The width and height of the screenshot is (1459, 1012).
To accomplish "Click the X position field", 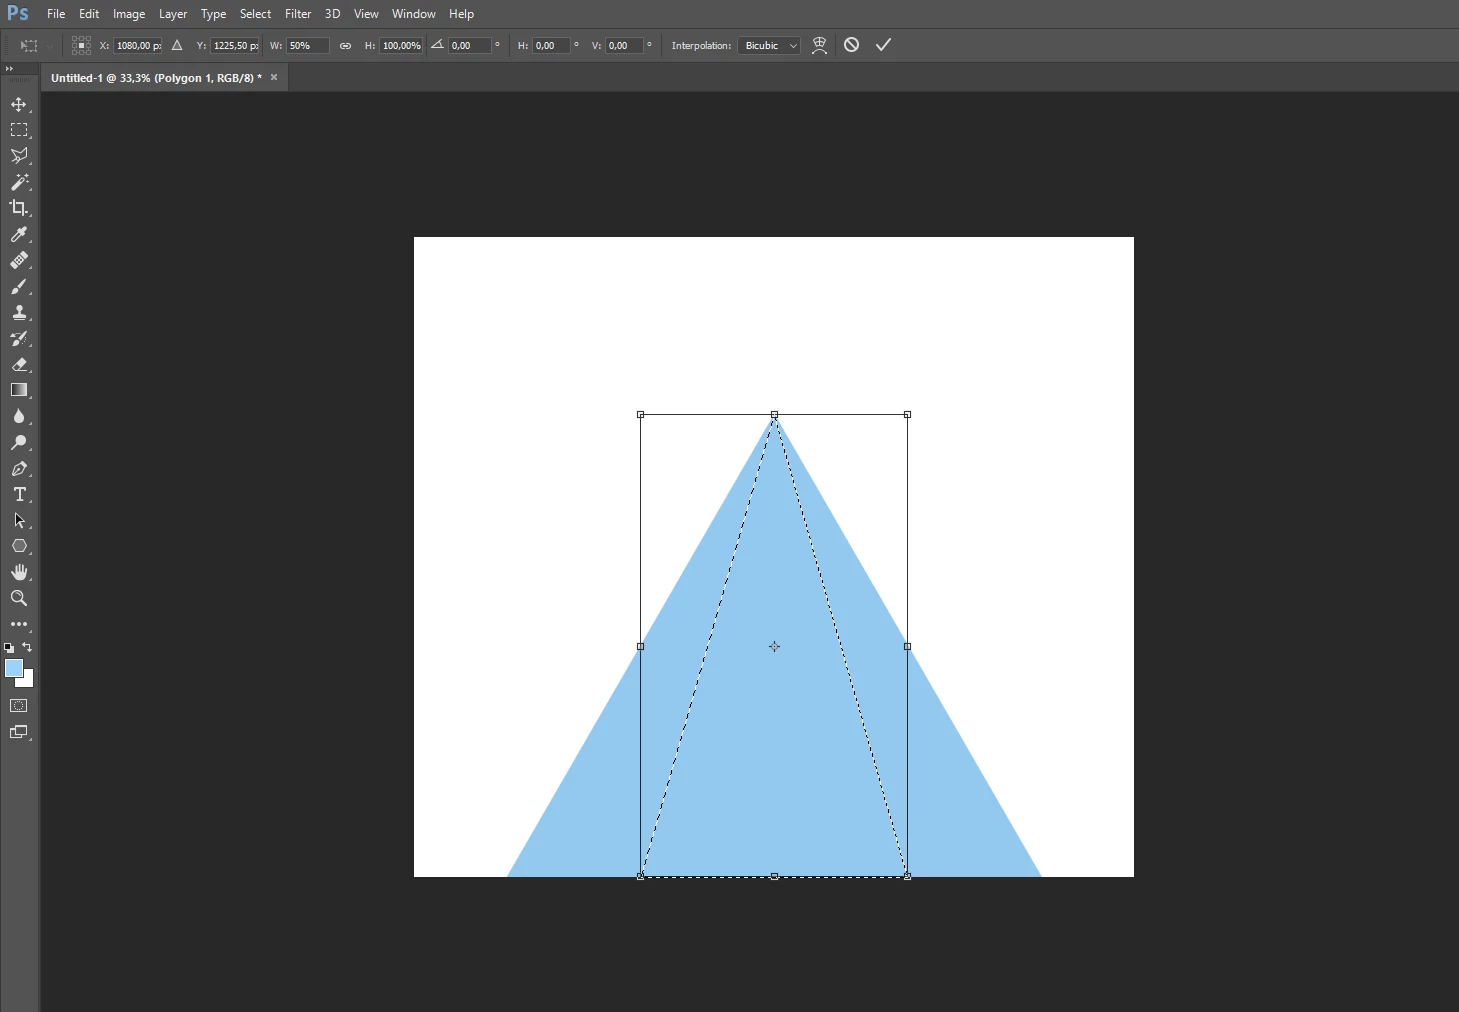I will tap(138, 45).
